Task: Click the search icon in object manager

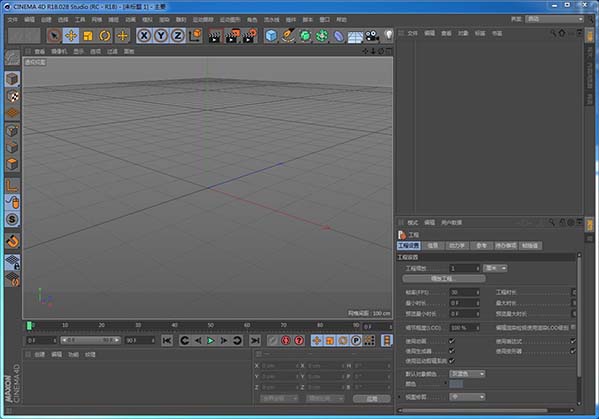Action: (553, 33)
